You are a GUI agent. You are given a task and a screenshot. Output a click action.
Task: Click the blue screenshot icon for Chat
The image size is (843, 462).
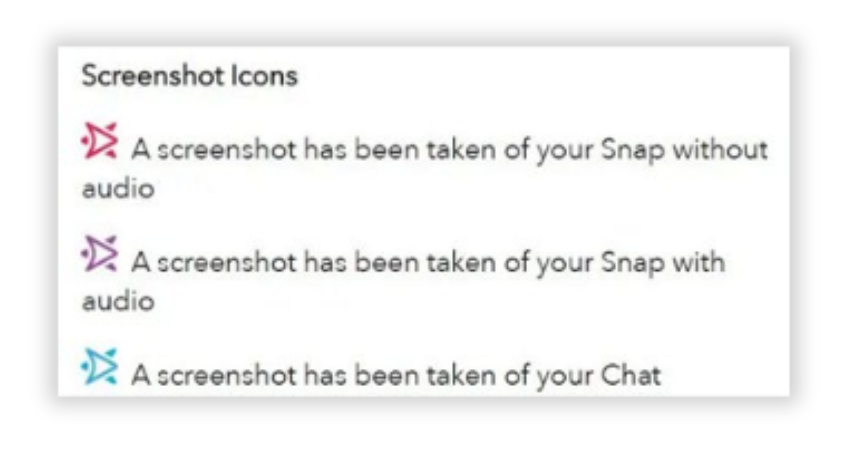click(100, 367)
